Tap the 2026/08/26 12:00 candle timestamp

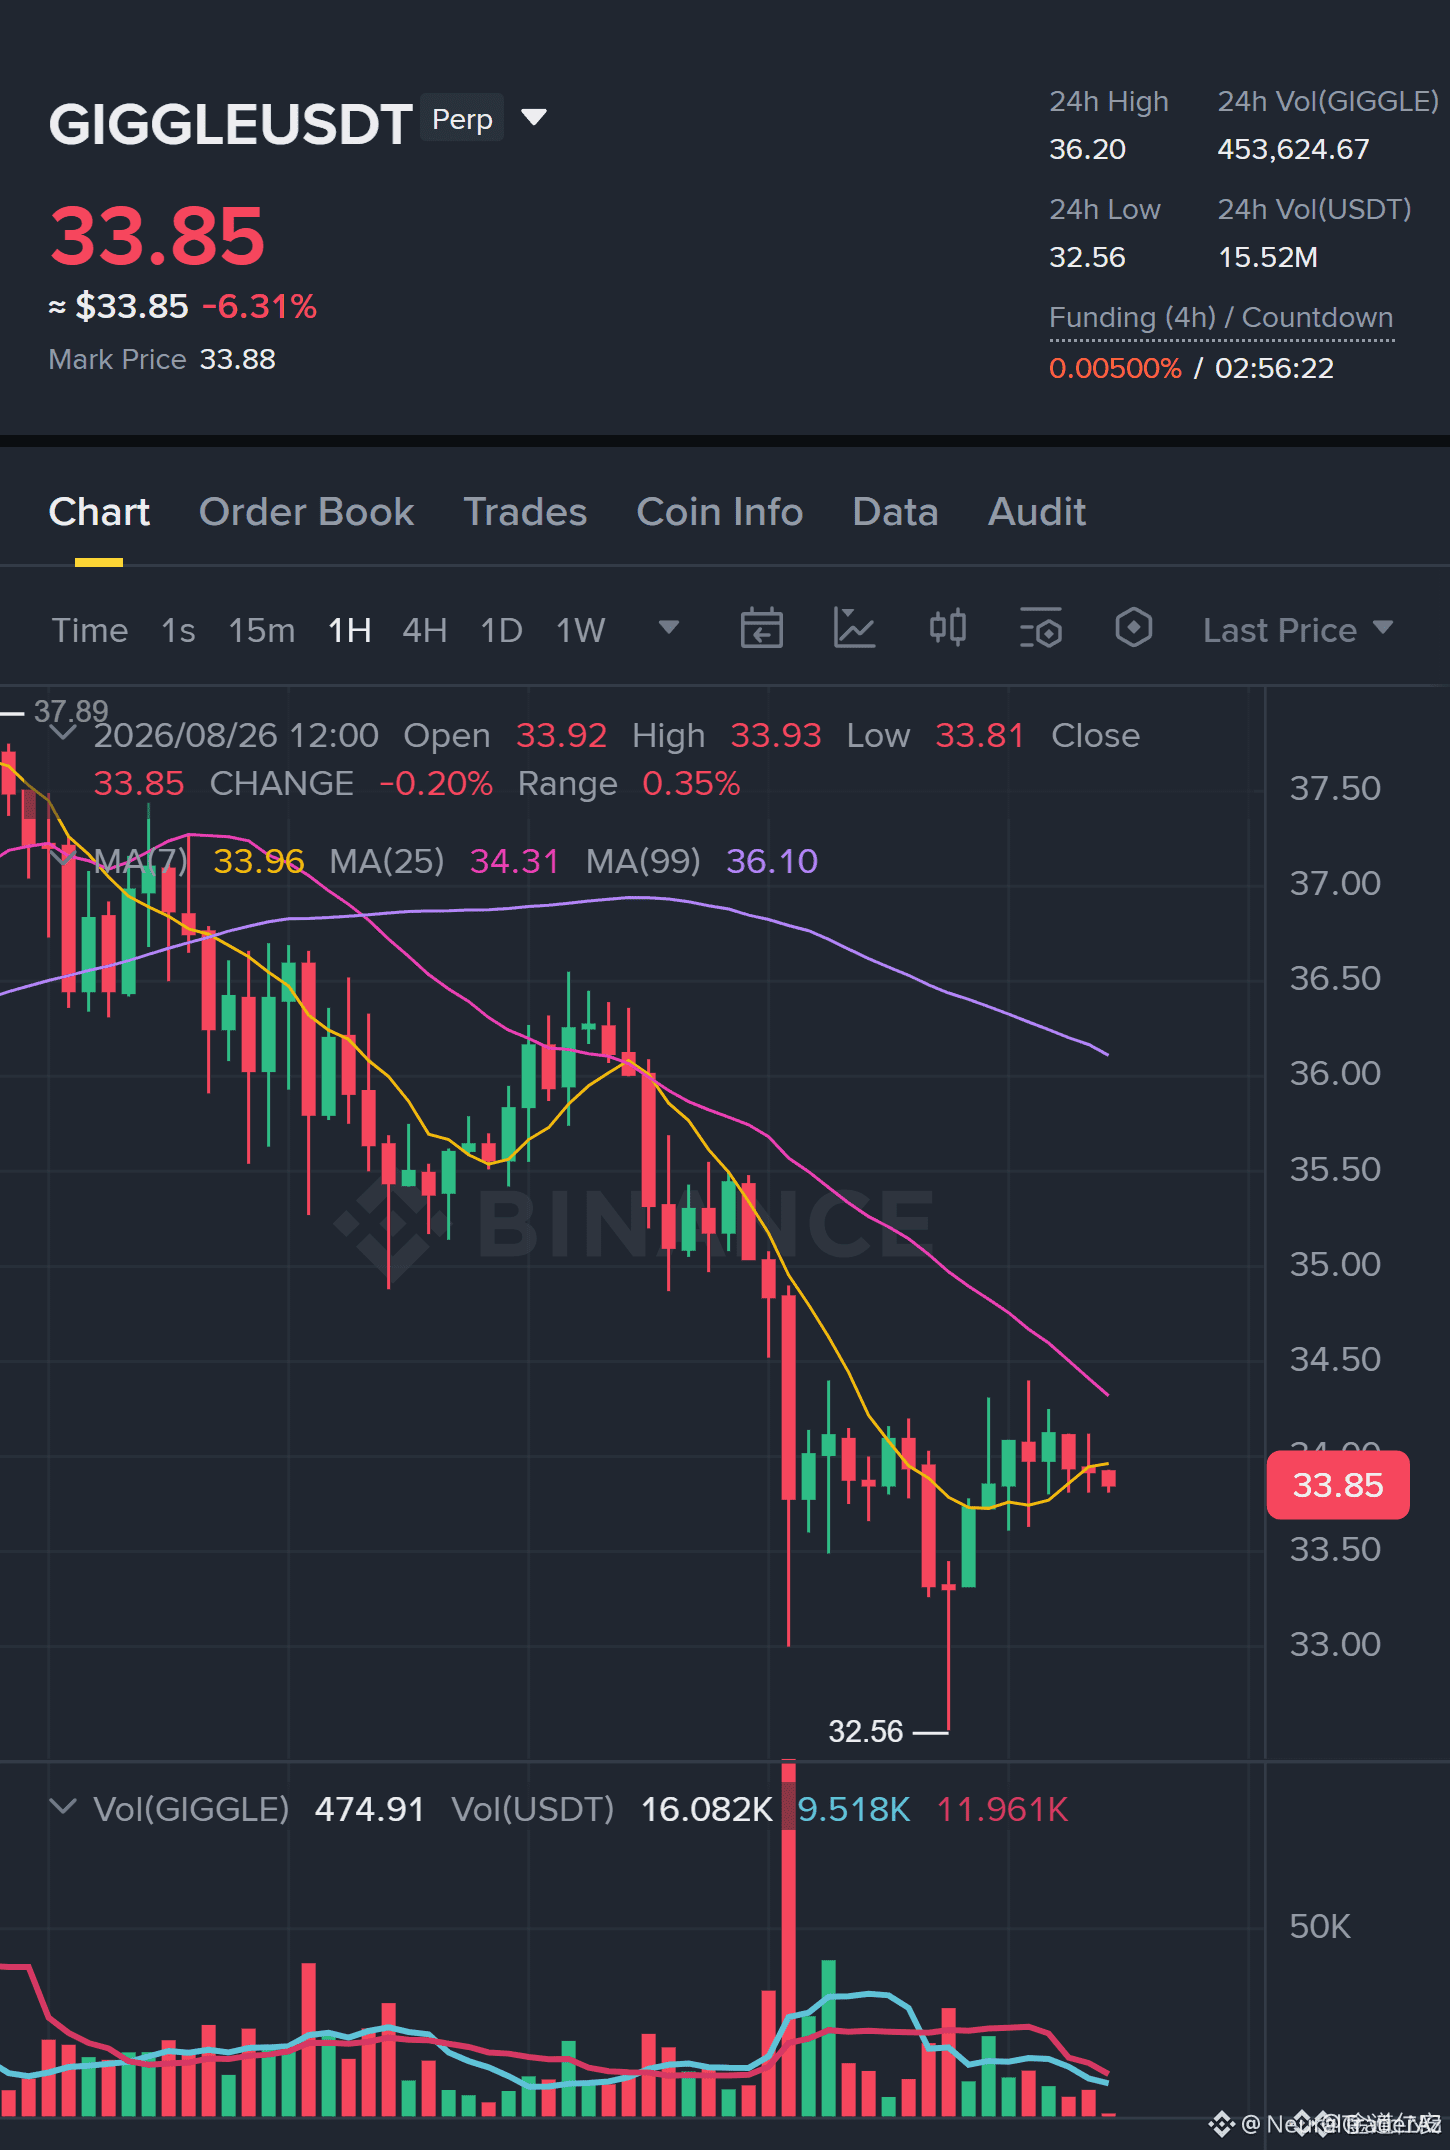coord(237,735)
